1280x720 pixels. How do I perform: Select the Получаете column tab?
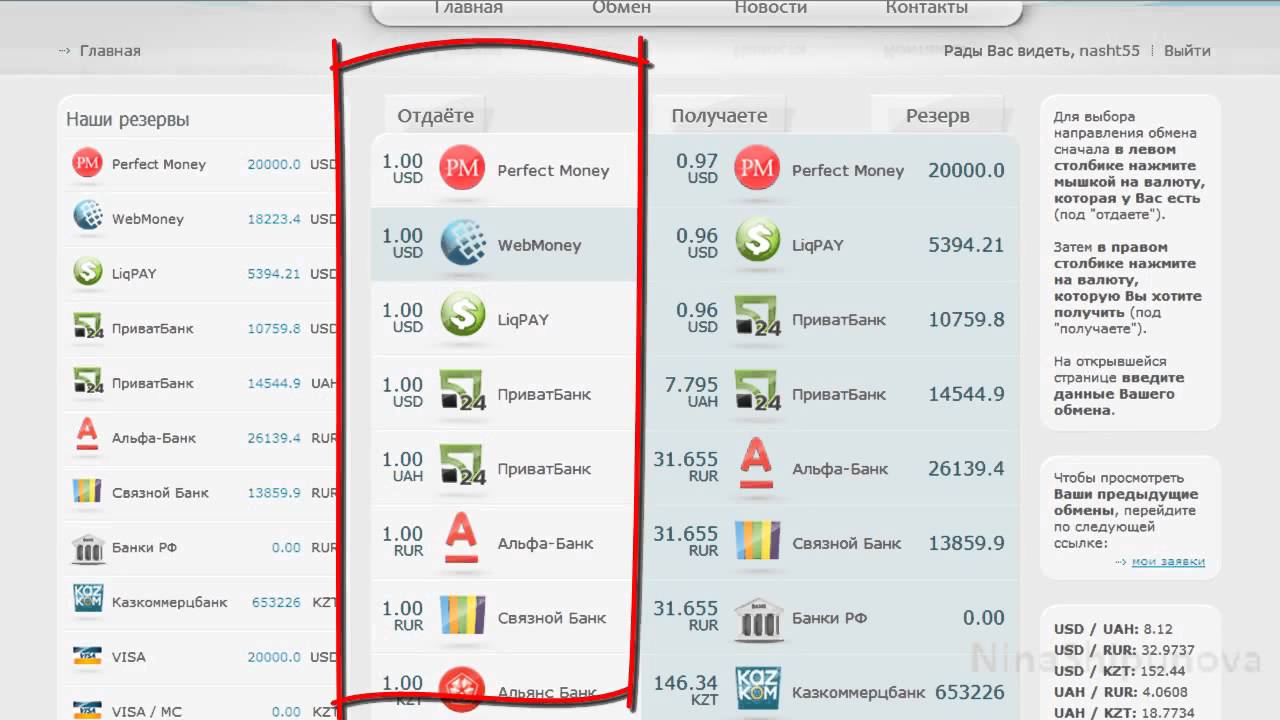point(719,116)
